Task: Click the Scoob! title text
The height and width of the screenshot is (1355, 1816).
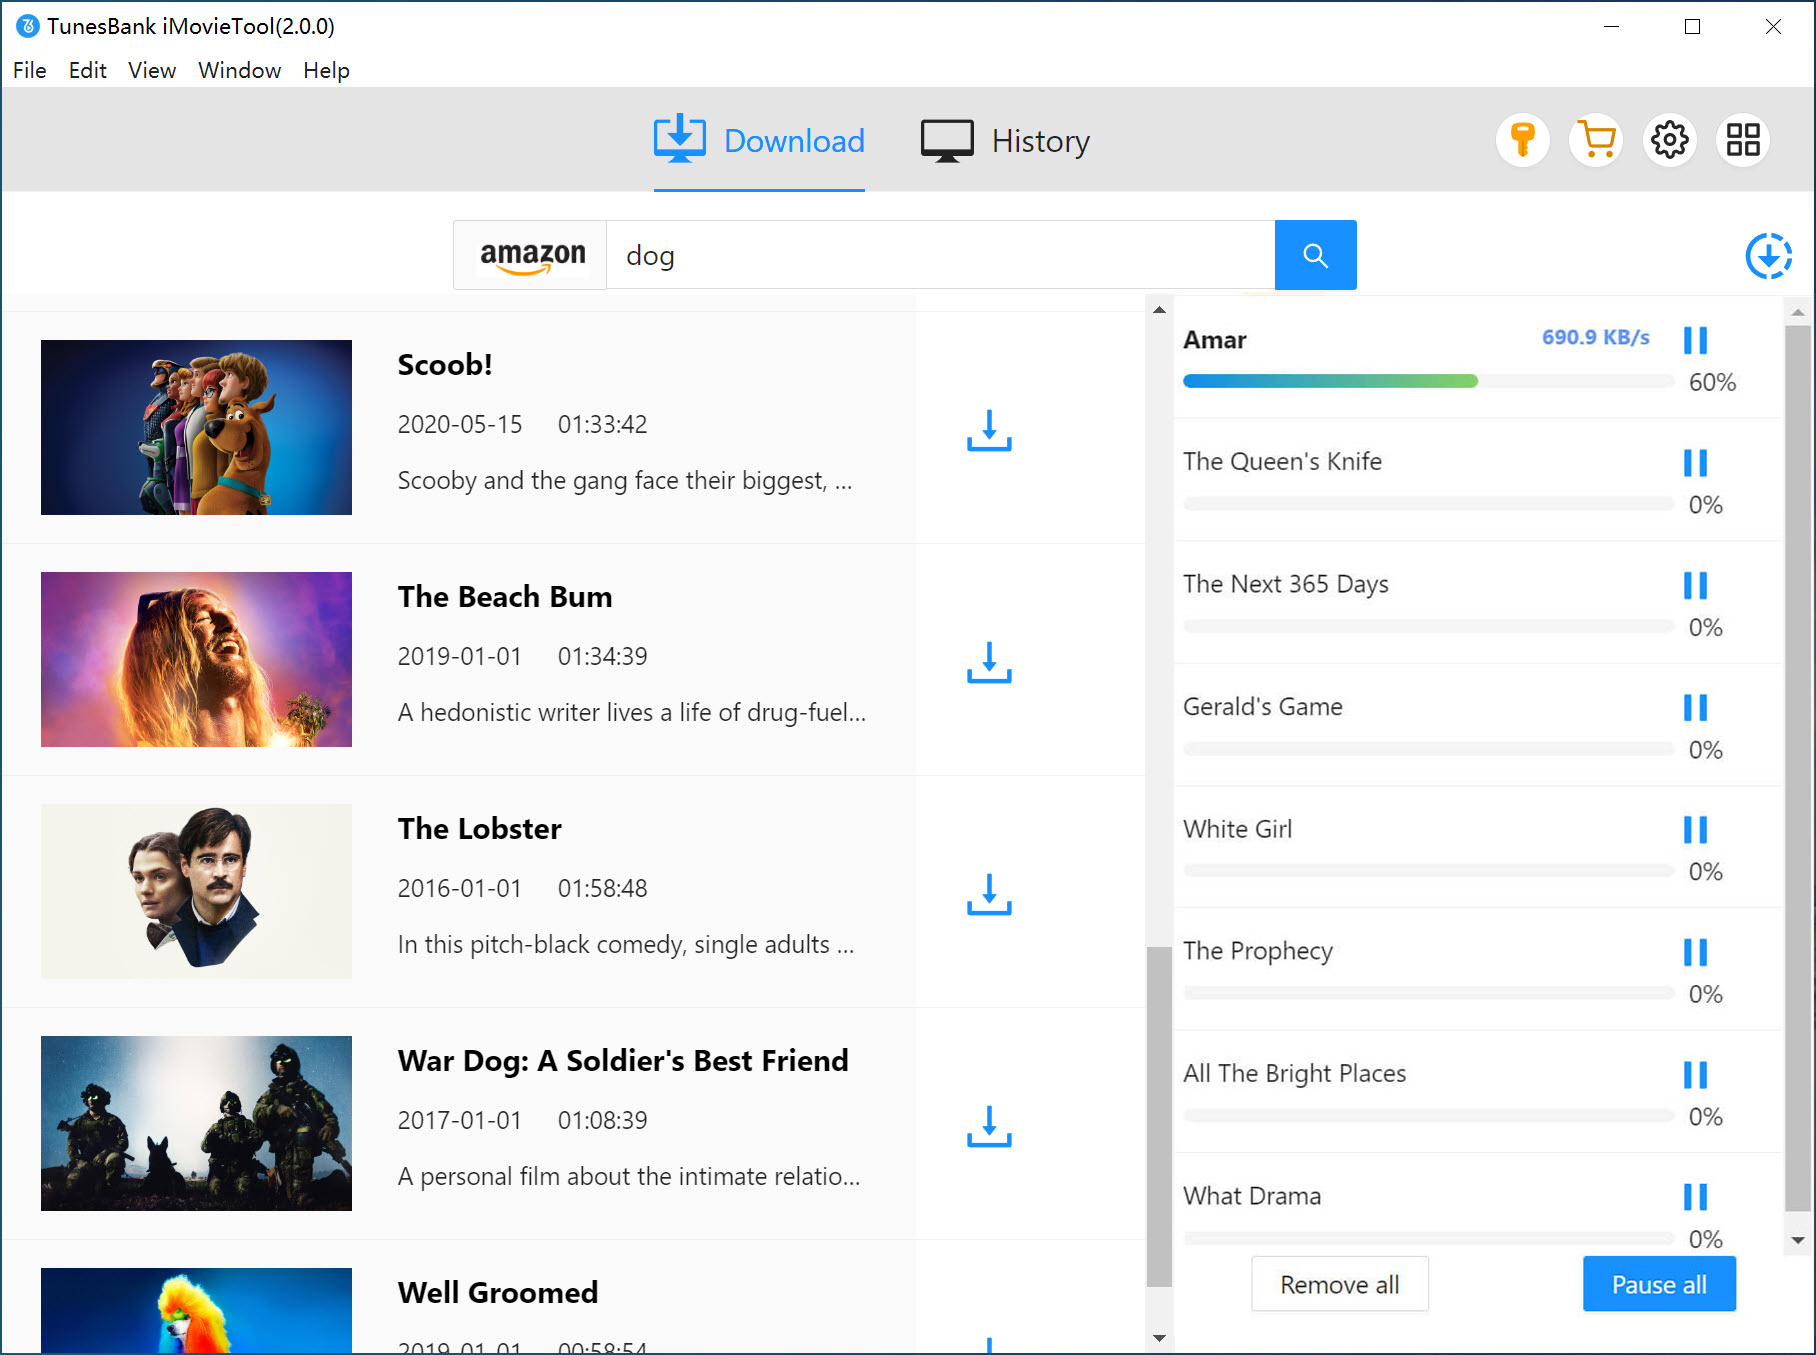Action: coord(445,365)
